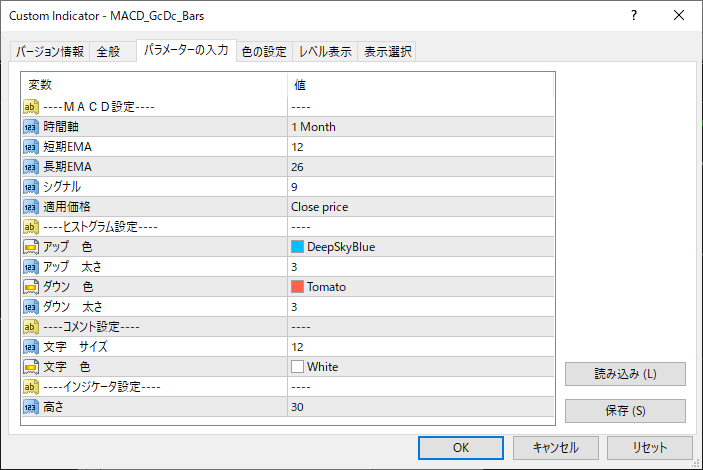Open the Close price applied-price value

point(420,207)
